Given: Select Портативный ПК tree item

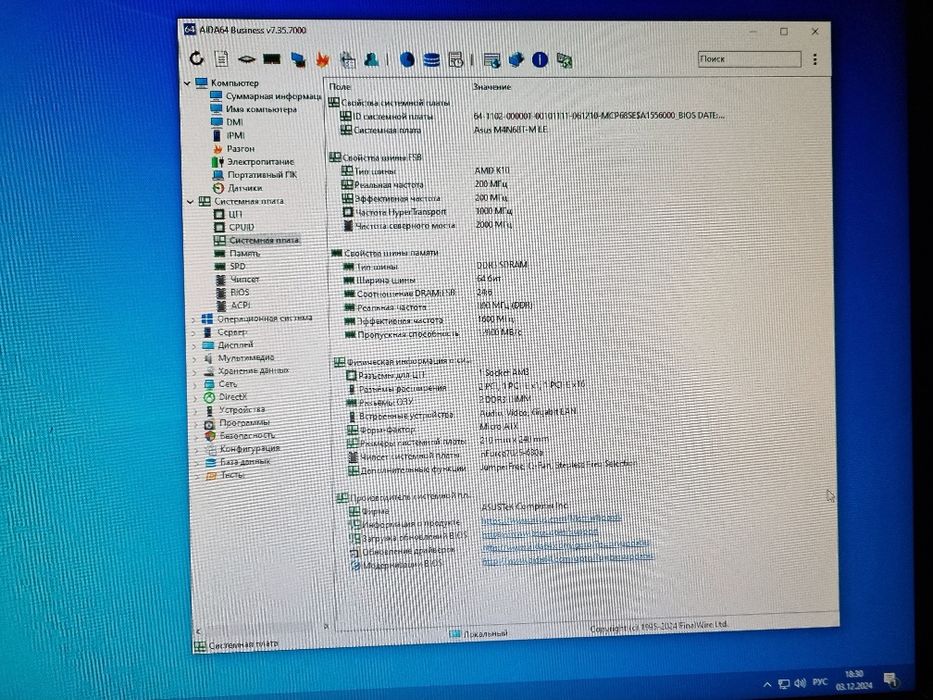Looking at the screenshot, I should pos(262,174).
